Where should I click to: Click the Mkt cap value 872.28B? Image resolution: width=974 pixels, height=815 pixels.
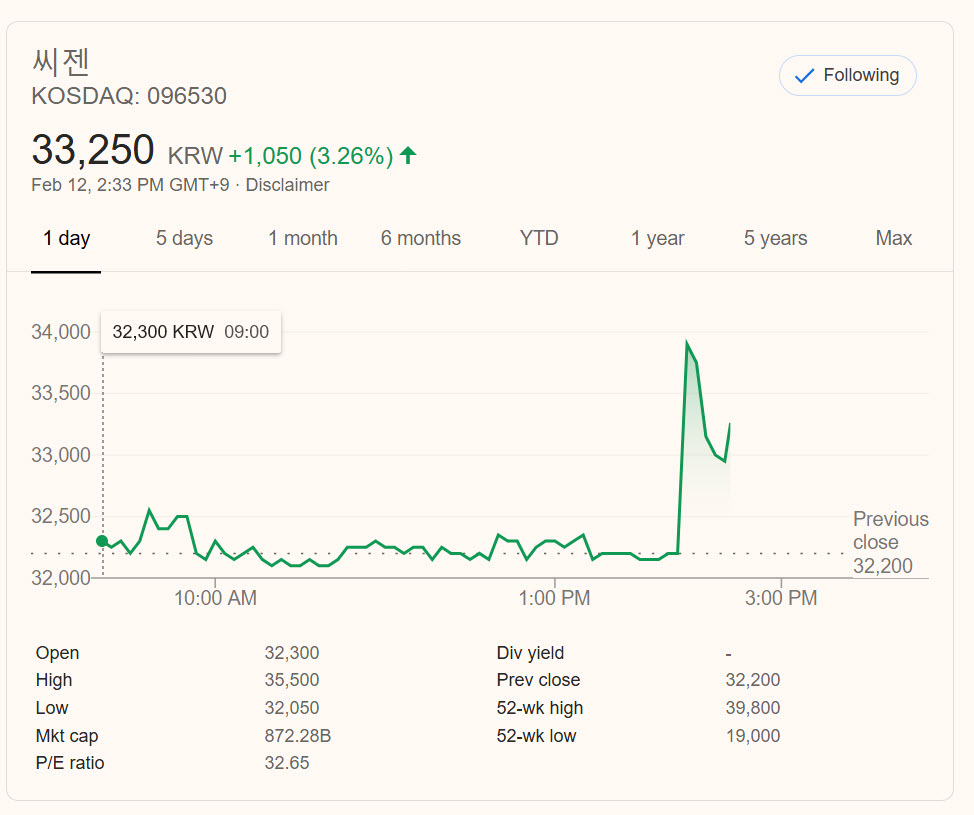click(x=297, y=736)
